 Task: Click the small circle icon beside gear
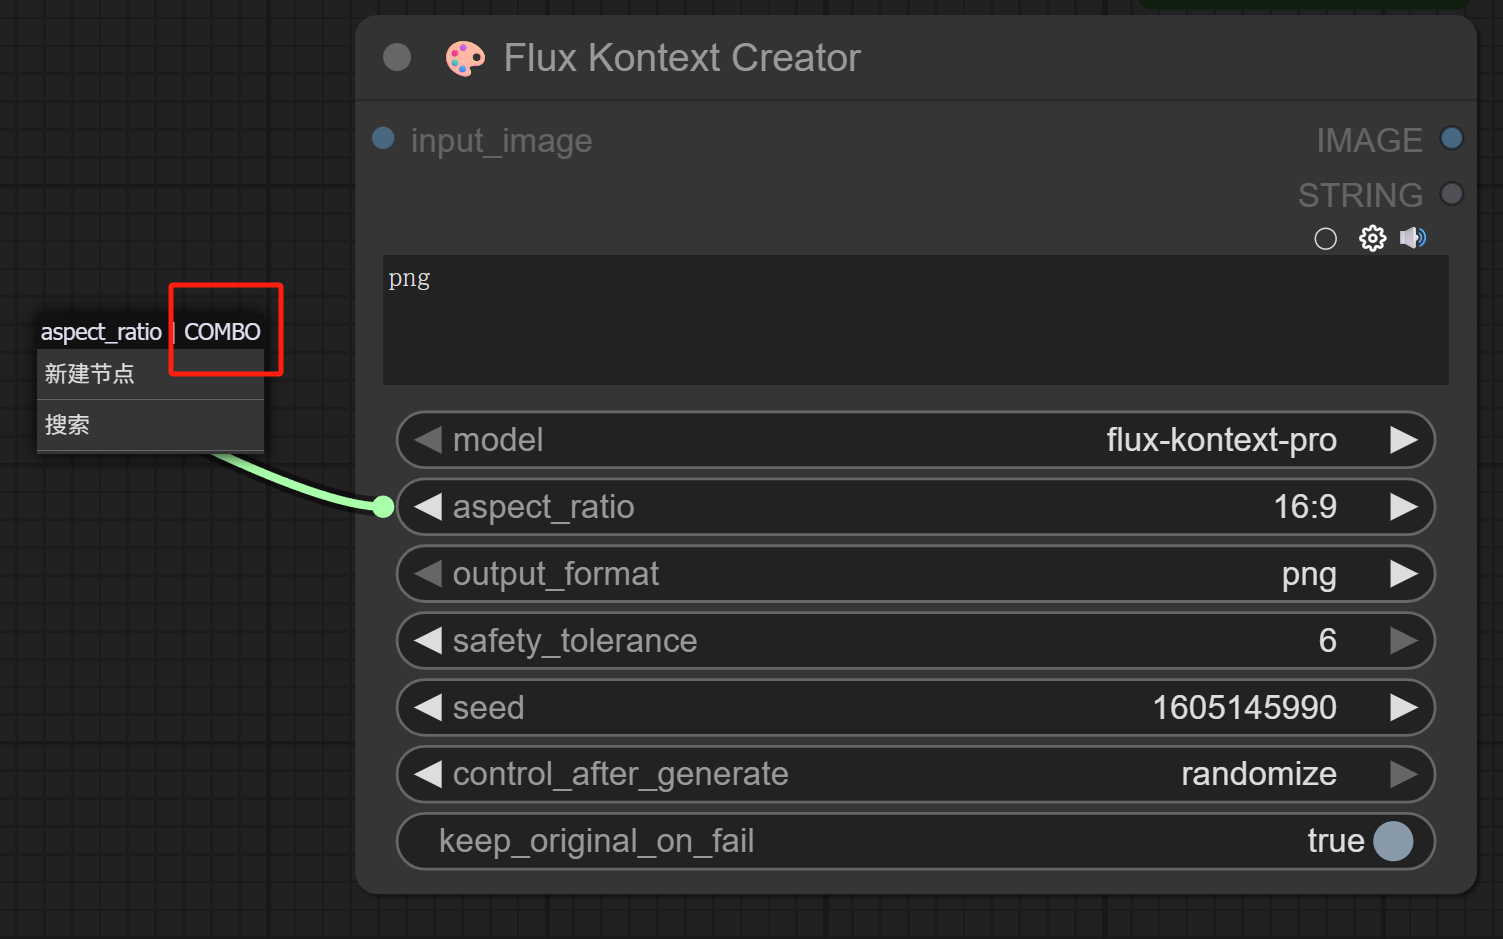[1325, 239]
